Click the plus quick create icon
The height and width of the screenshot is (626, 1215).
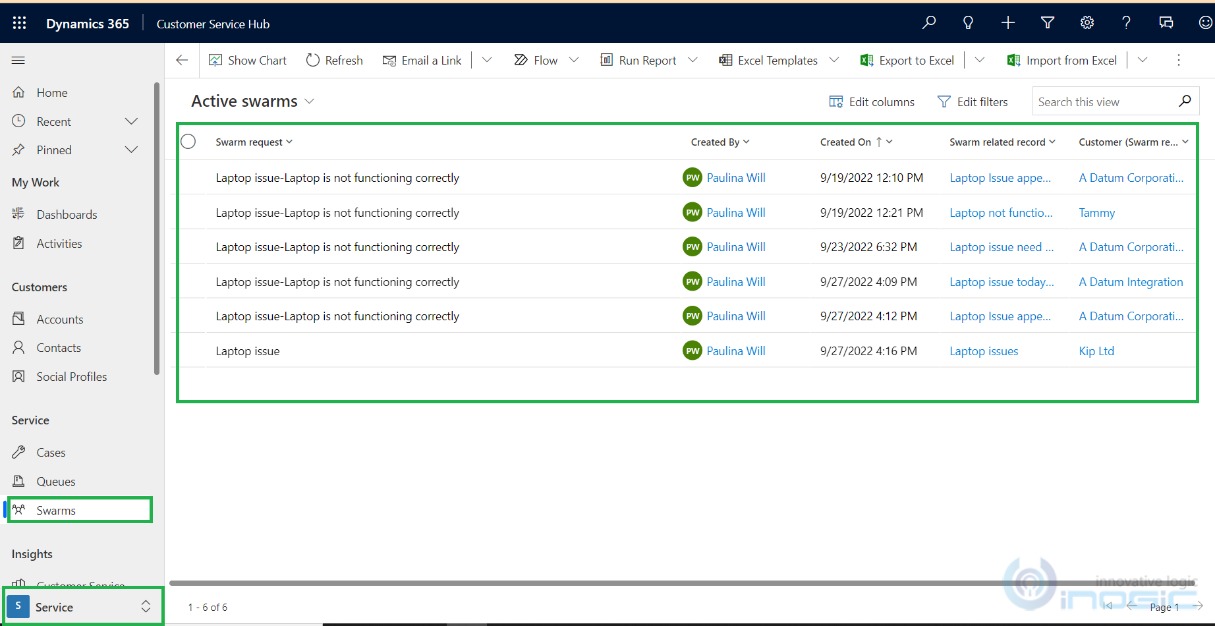(1008, 23)
